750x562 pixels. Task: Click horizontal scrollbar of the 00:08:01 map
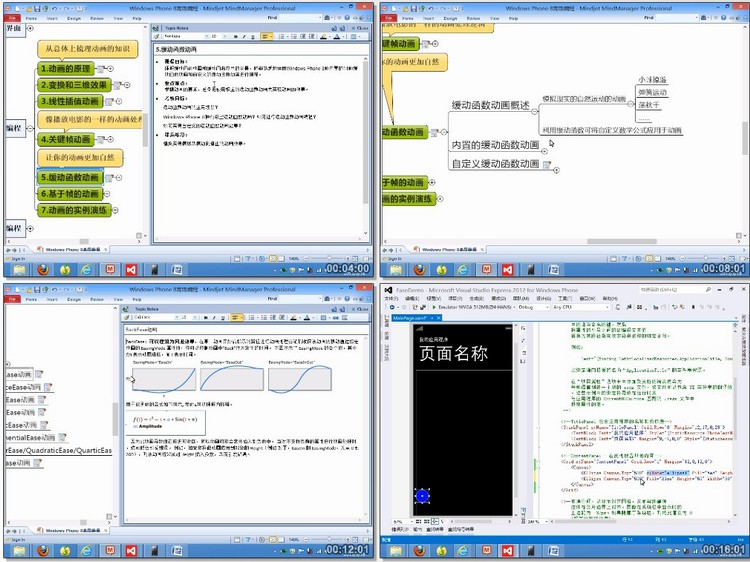pyautogui.click(x=622, y=242)
